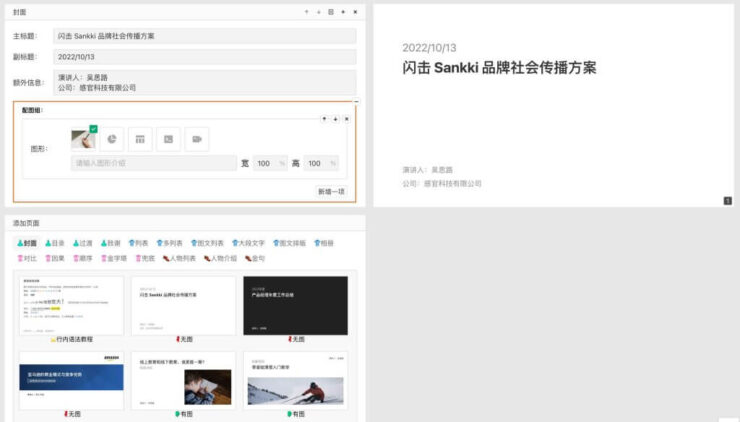Click the 演讲人 line in the slide preview
This screenshot has width=740, height=422.
(428, 169)
